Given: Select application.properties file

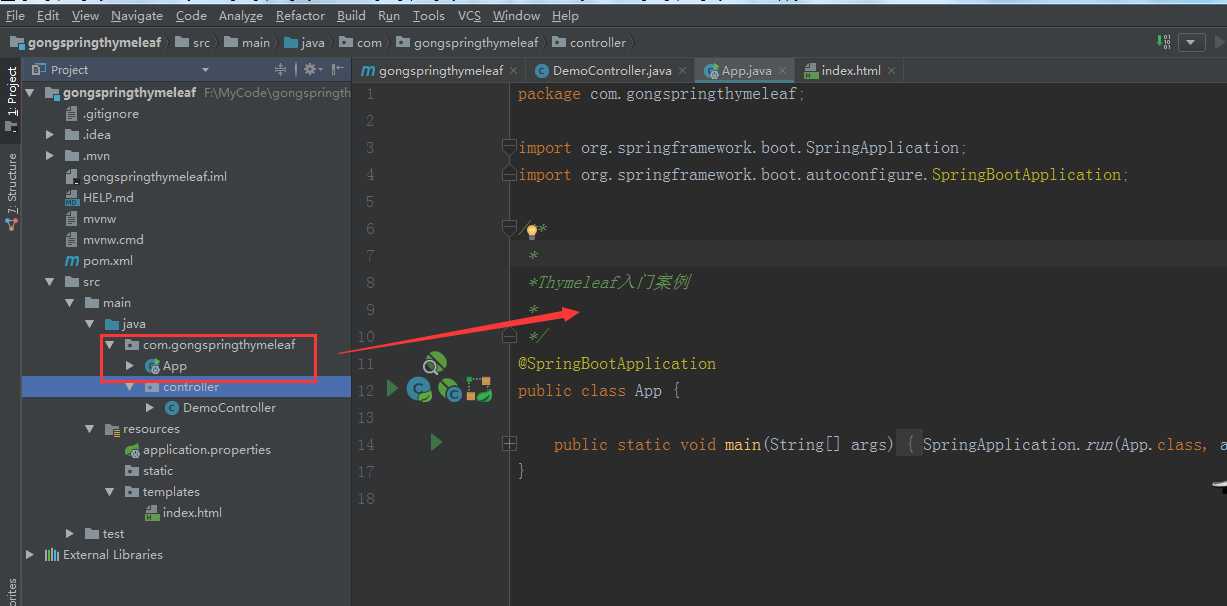Looking at the screenshot, I should [x=197, y=449].
